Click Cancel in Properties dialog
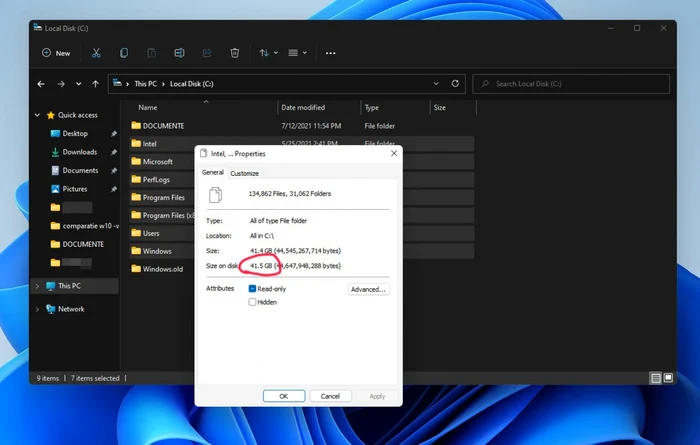 tap(330, 396)
